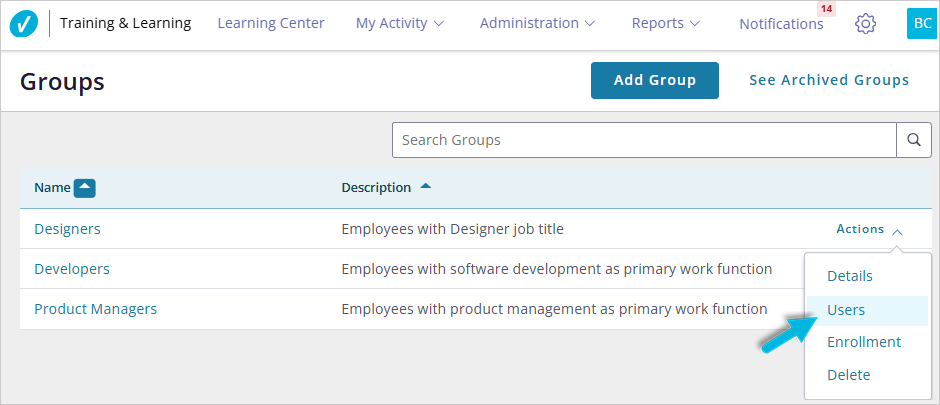Expand the My Activity menu

pos(400,23)
